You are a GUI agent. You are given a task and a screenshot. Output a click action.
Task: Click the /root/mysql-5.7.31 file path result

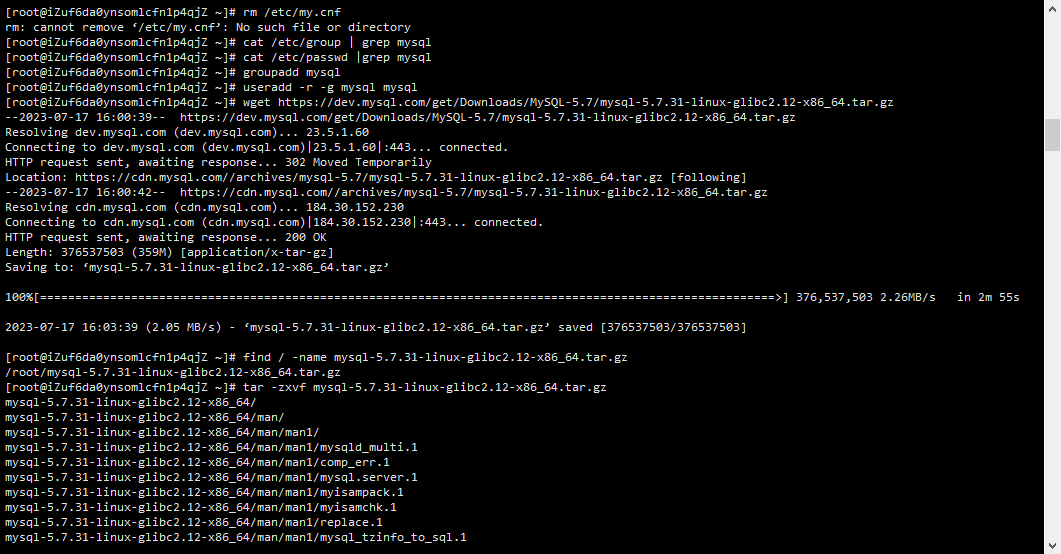pos(173,372)
